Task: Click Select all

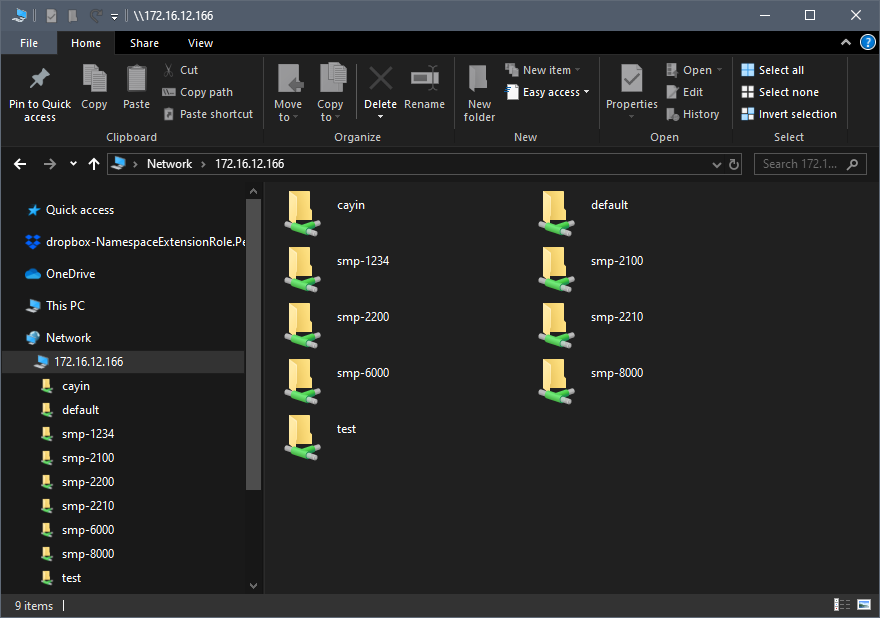Action: point(772,70)
